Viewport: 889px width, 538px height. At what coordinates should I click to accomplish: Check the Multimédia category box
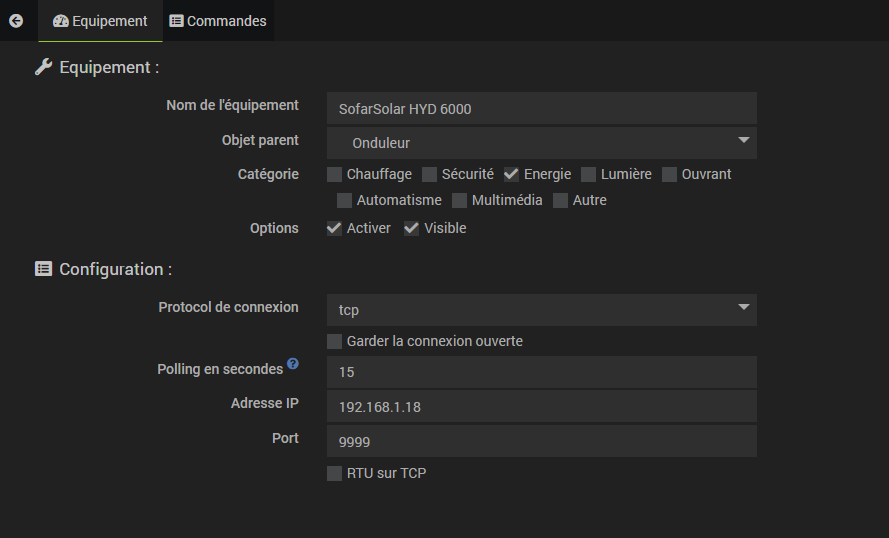[x=459, y=201]
